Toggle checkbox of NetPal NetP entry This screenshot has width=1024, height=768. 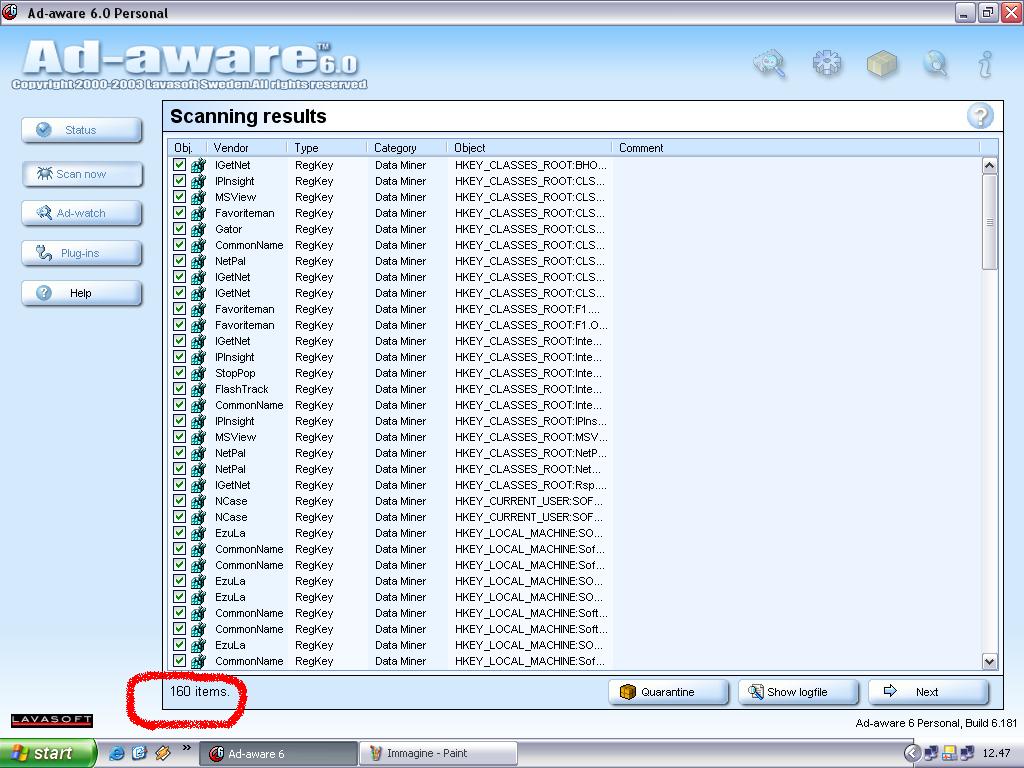click(x=180, y=453)
